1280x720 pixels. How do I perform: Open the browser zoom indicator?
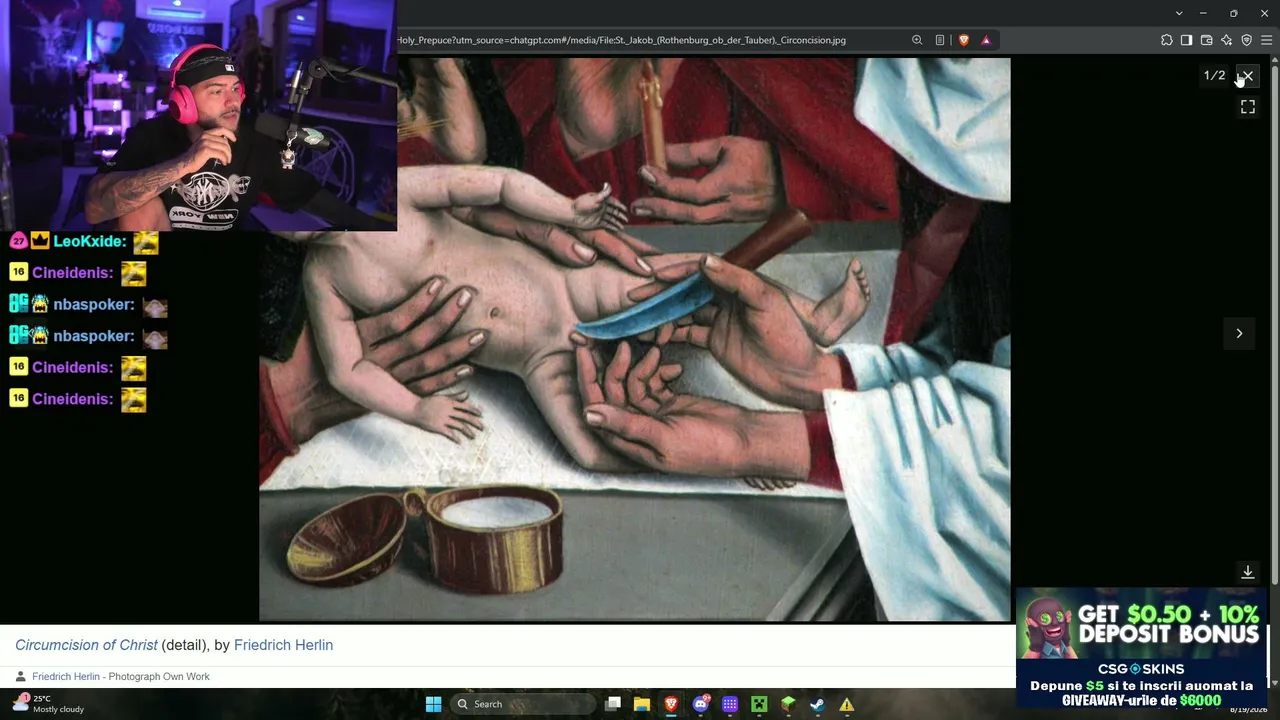917,40
